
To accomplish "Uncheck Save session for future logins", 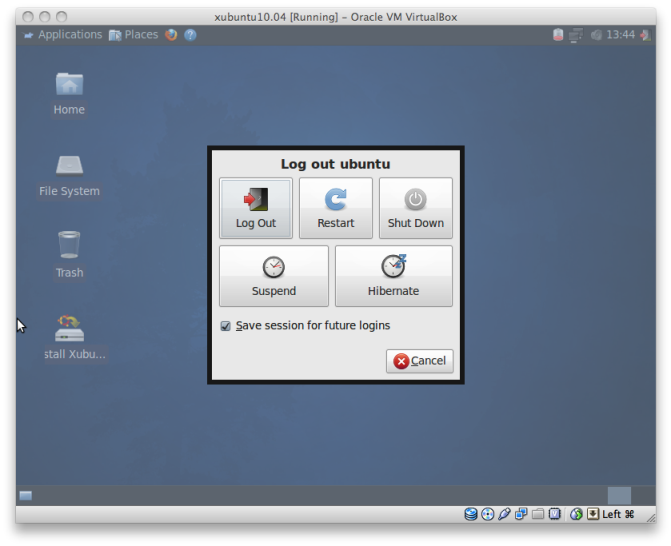I will (x=226, y=326).
